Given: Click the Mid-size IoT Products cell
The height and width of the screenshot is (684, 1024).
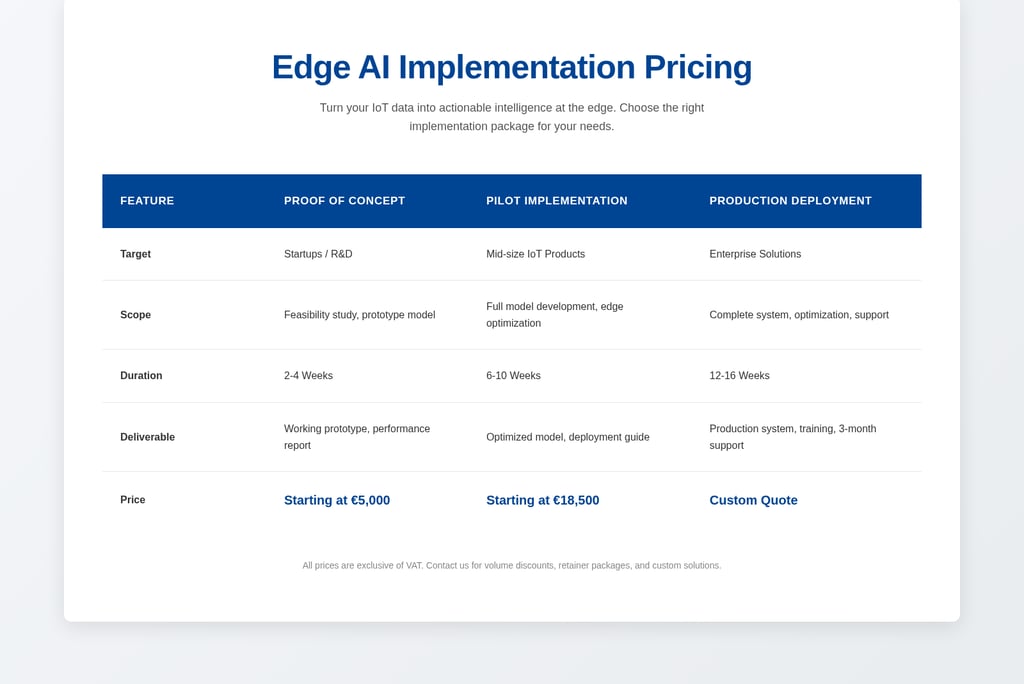Looking at the screenshot, I should (x=535, y=254).
